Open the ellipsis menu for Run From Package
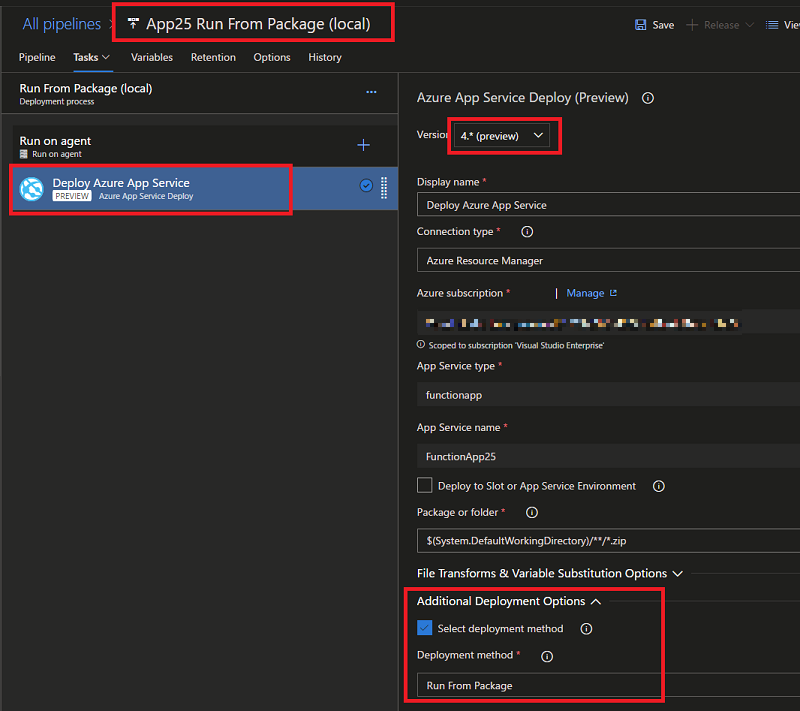 coord(371,92)
